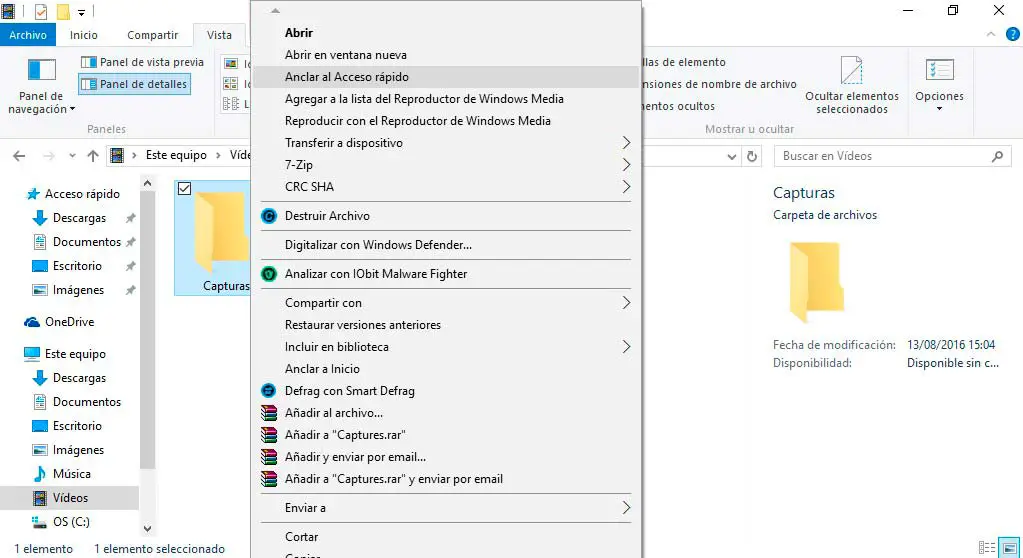Select Imágenes under Este equipo
1023x558 pixels.
coord(78,450)
